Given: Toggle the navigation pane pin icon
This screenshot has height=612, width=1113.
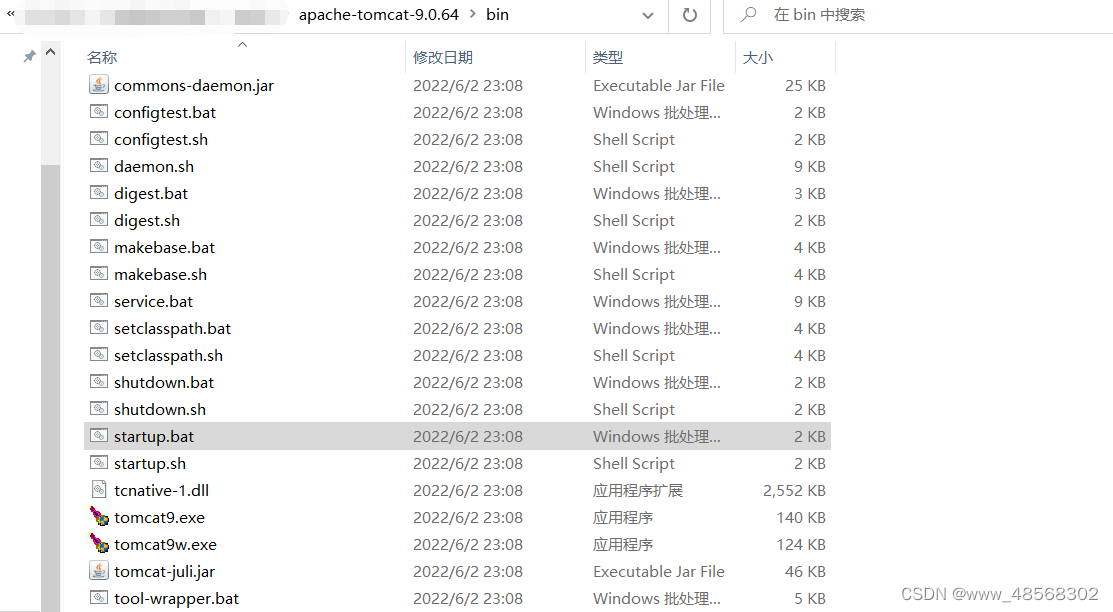Looking at the screenshot, I should click(x=29, y=56).
